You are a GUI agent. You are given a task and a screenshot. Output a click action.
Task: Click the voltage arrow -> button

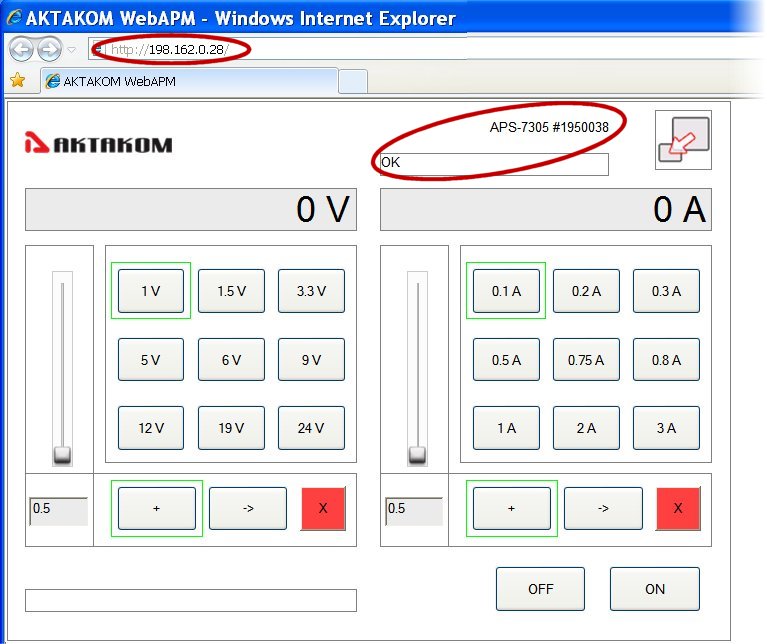click(x=248, y=508)
